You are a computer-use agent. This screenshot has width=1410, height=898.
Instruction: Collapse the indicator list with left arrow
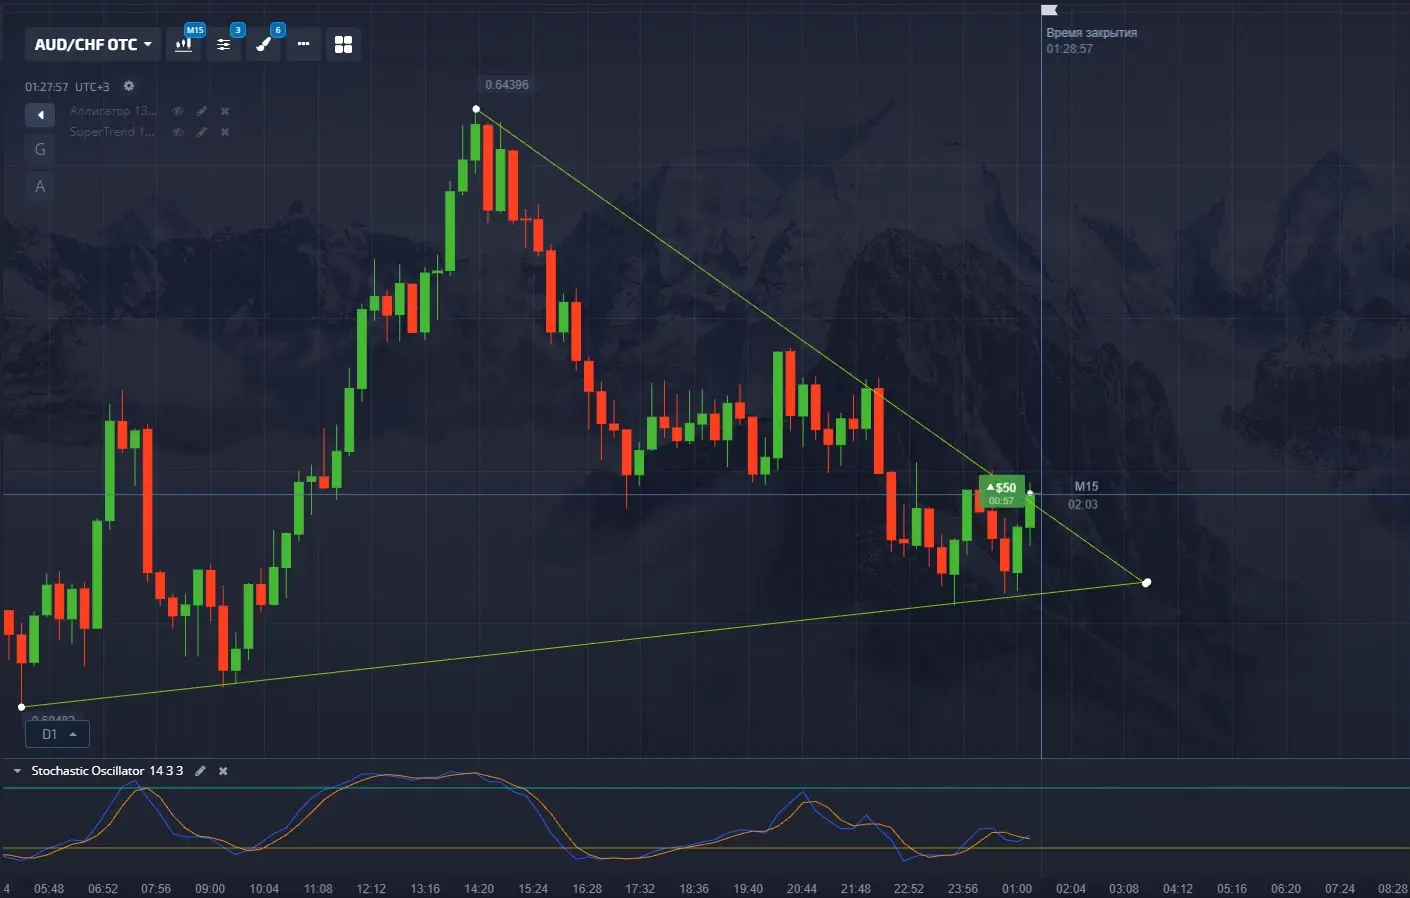click(40, 115)
